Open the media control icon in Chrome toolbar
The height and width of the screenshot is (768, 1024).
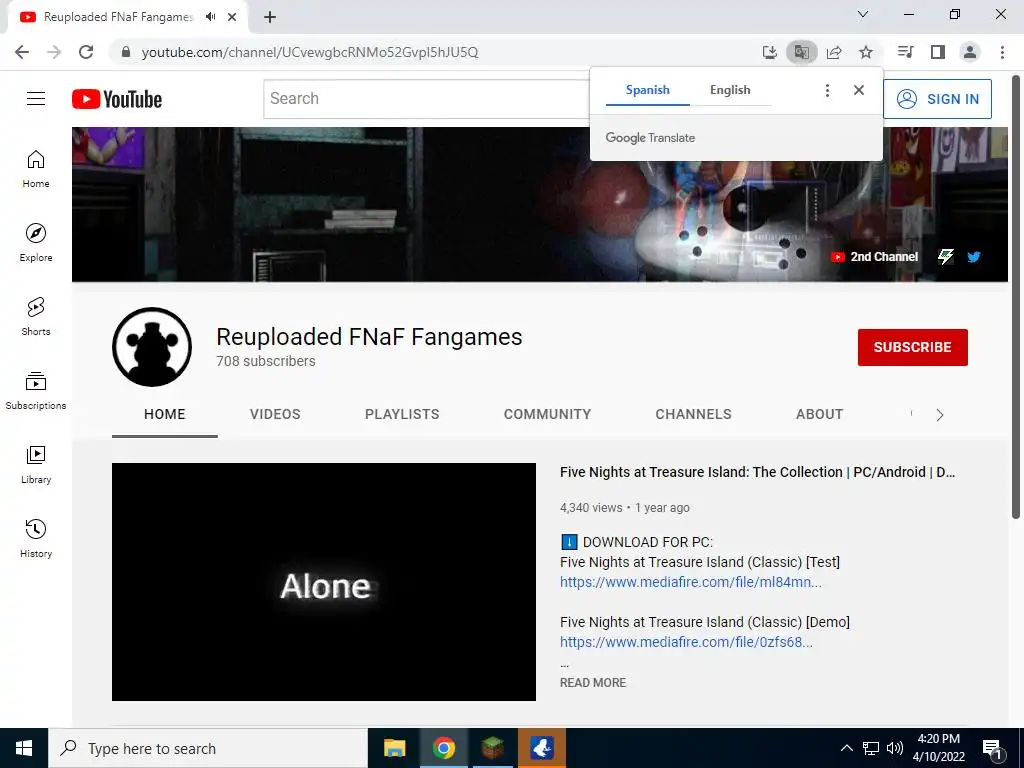906,52
